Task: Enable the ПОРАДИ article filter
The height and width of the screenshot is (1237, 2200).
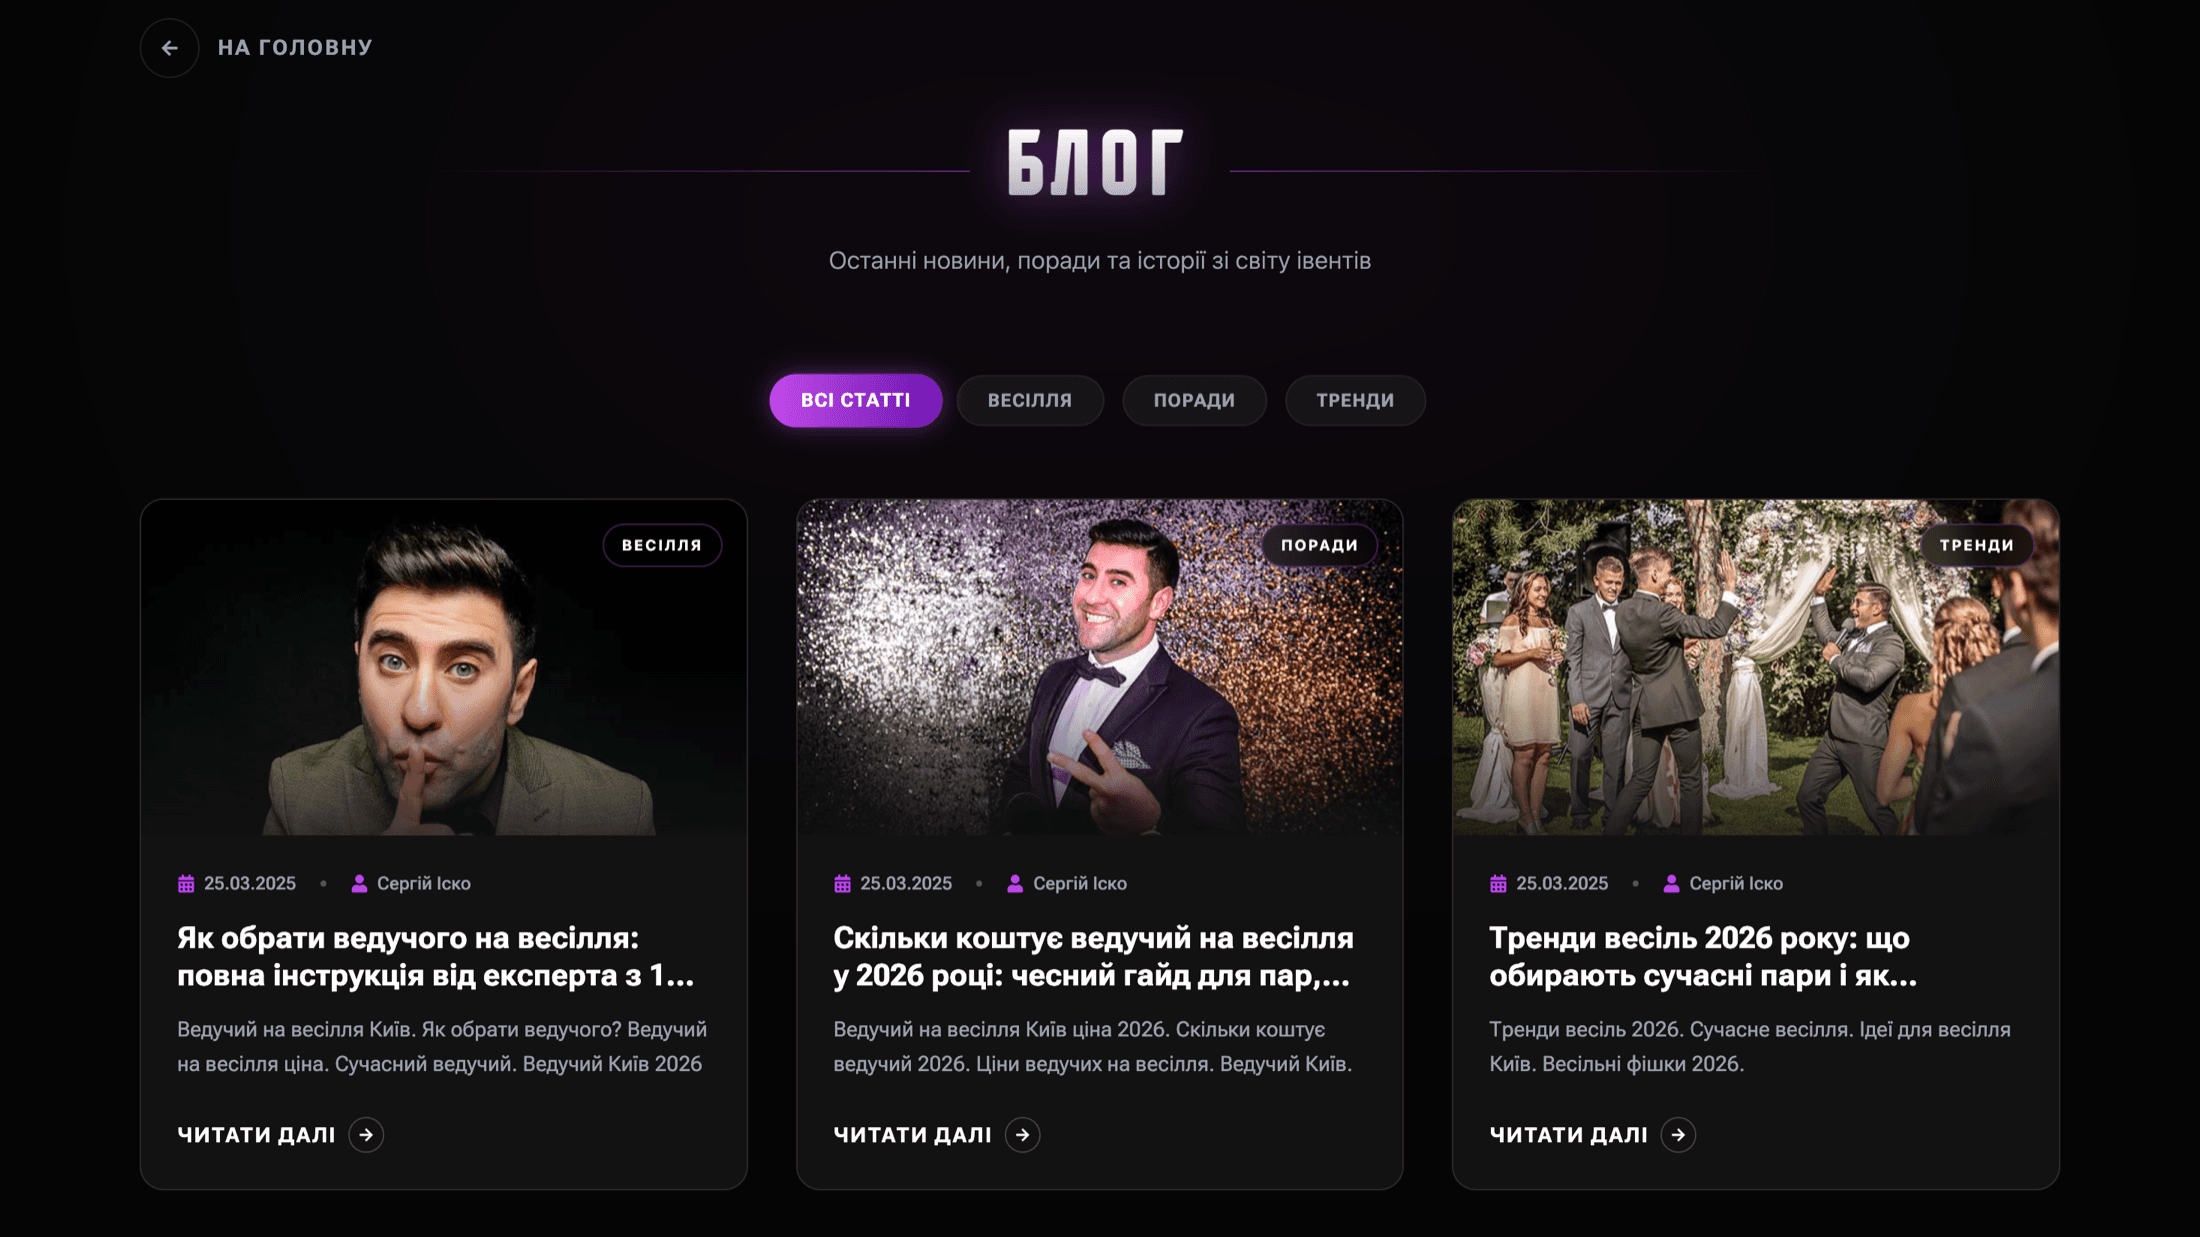Action: pos(1194,400)
